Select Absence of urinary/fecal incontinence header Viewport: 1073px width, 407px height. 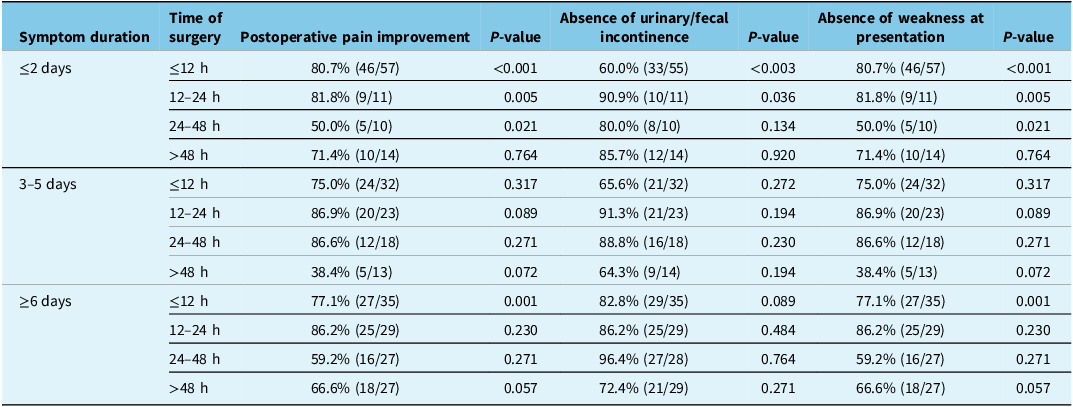643,27
